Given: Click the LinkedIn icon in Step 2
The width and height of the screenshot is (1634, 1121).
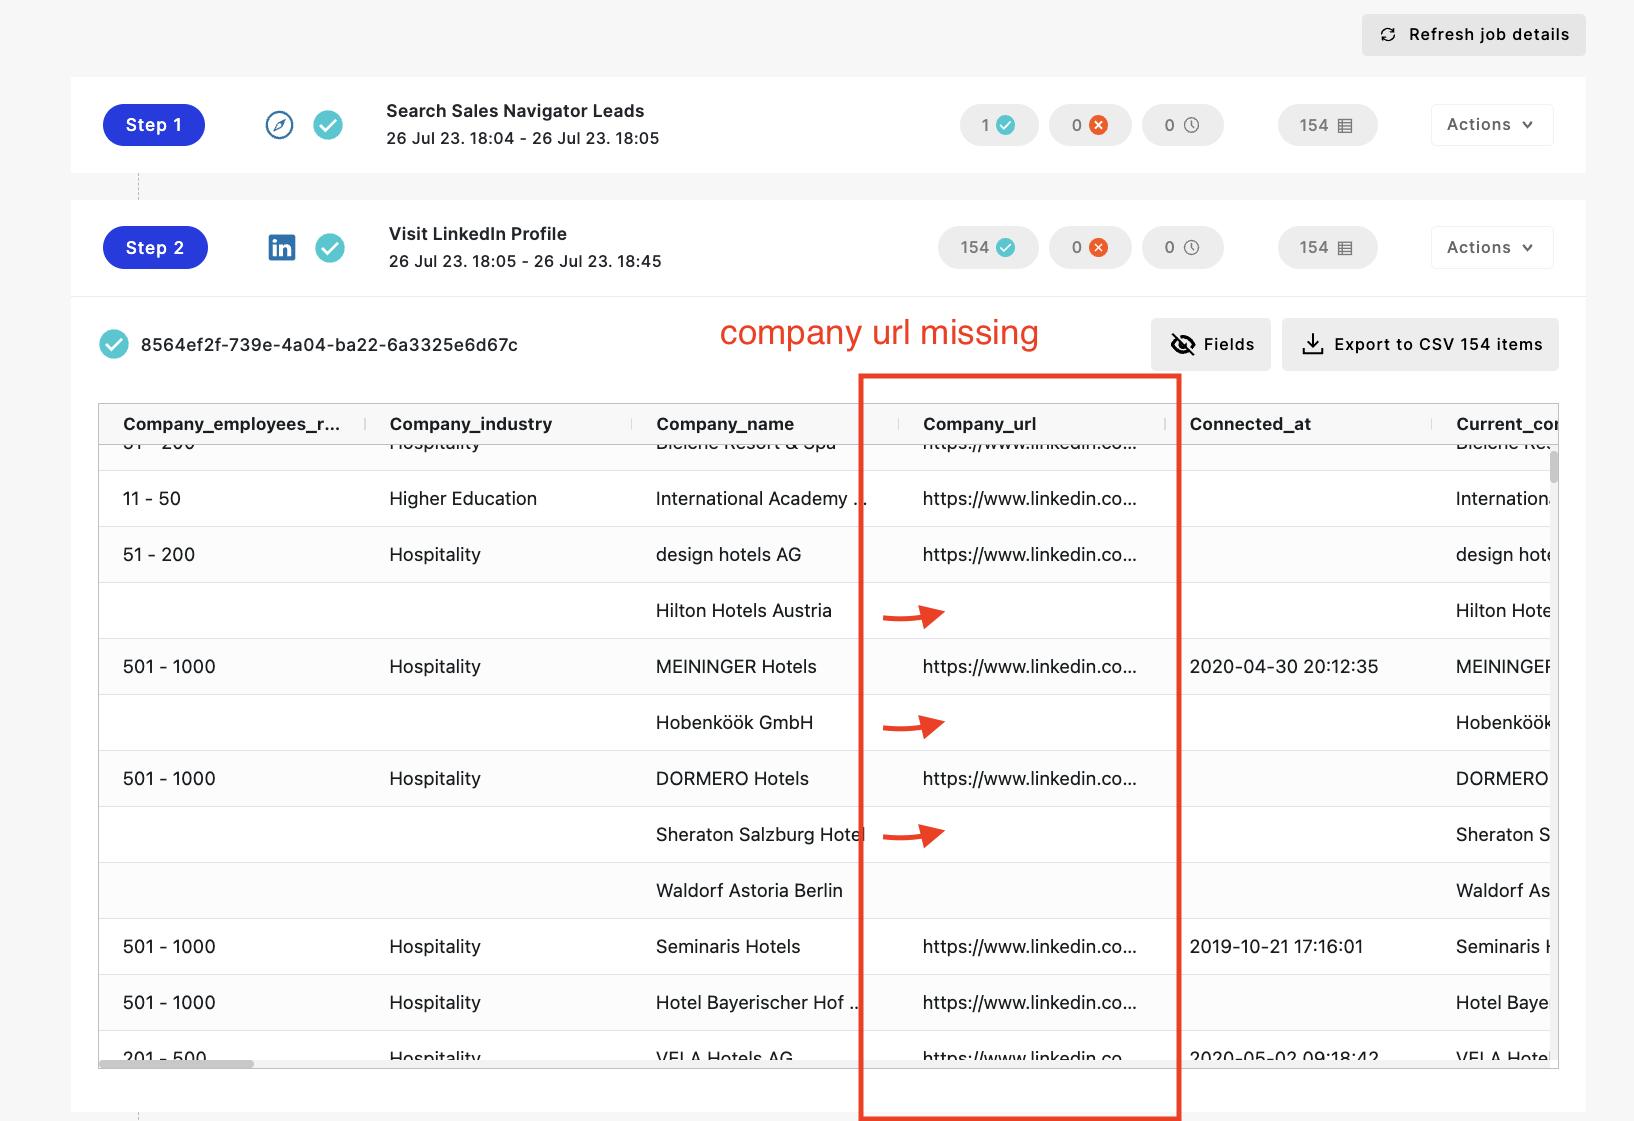Looking at the screenshot, I should pyautogui.click(x=282, y=248).
